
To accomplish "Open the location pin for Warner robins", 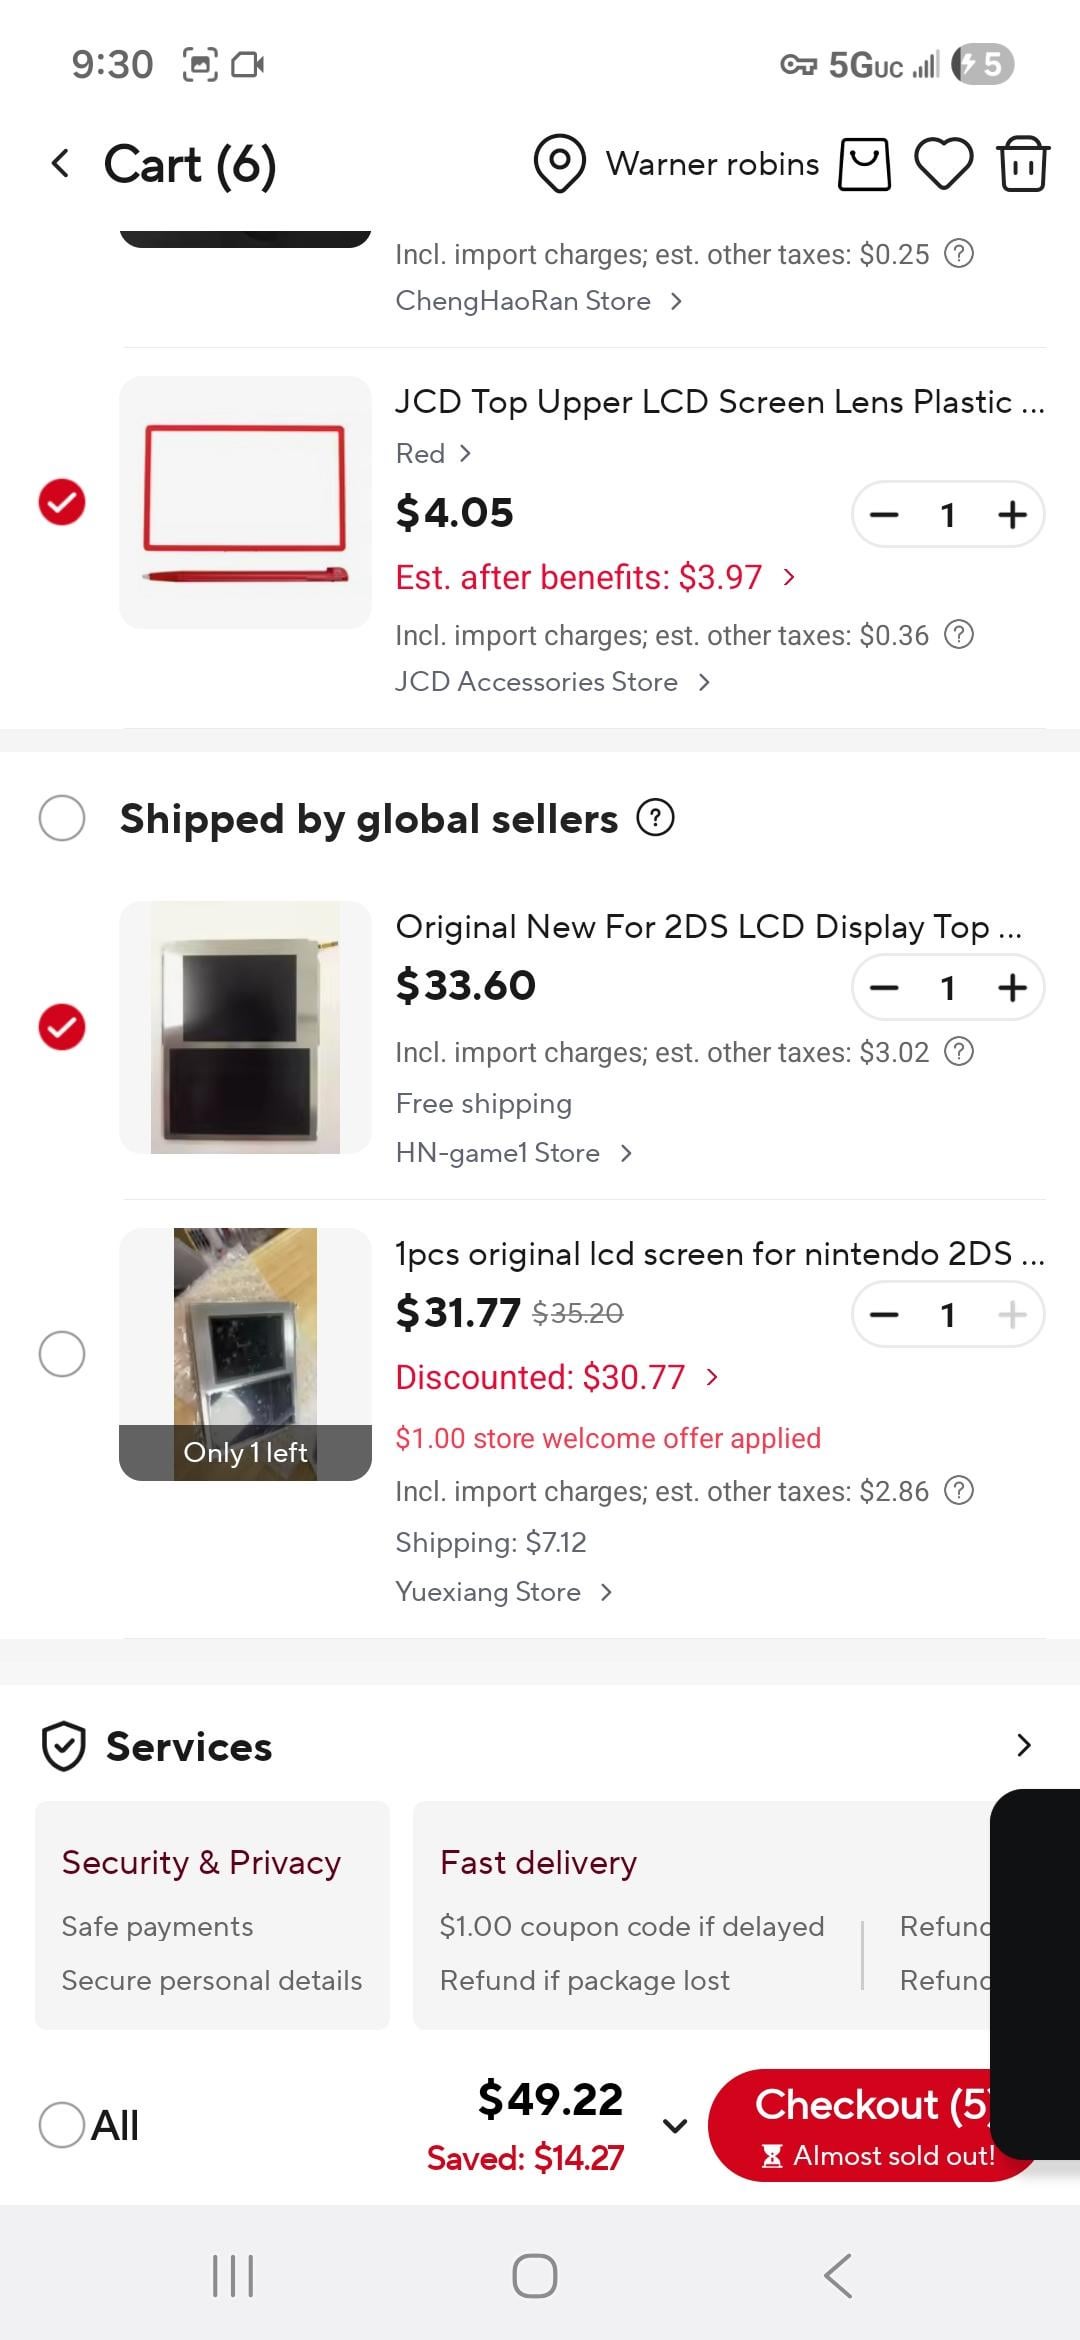I will coord(559,164).
